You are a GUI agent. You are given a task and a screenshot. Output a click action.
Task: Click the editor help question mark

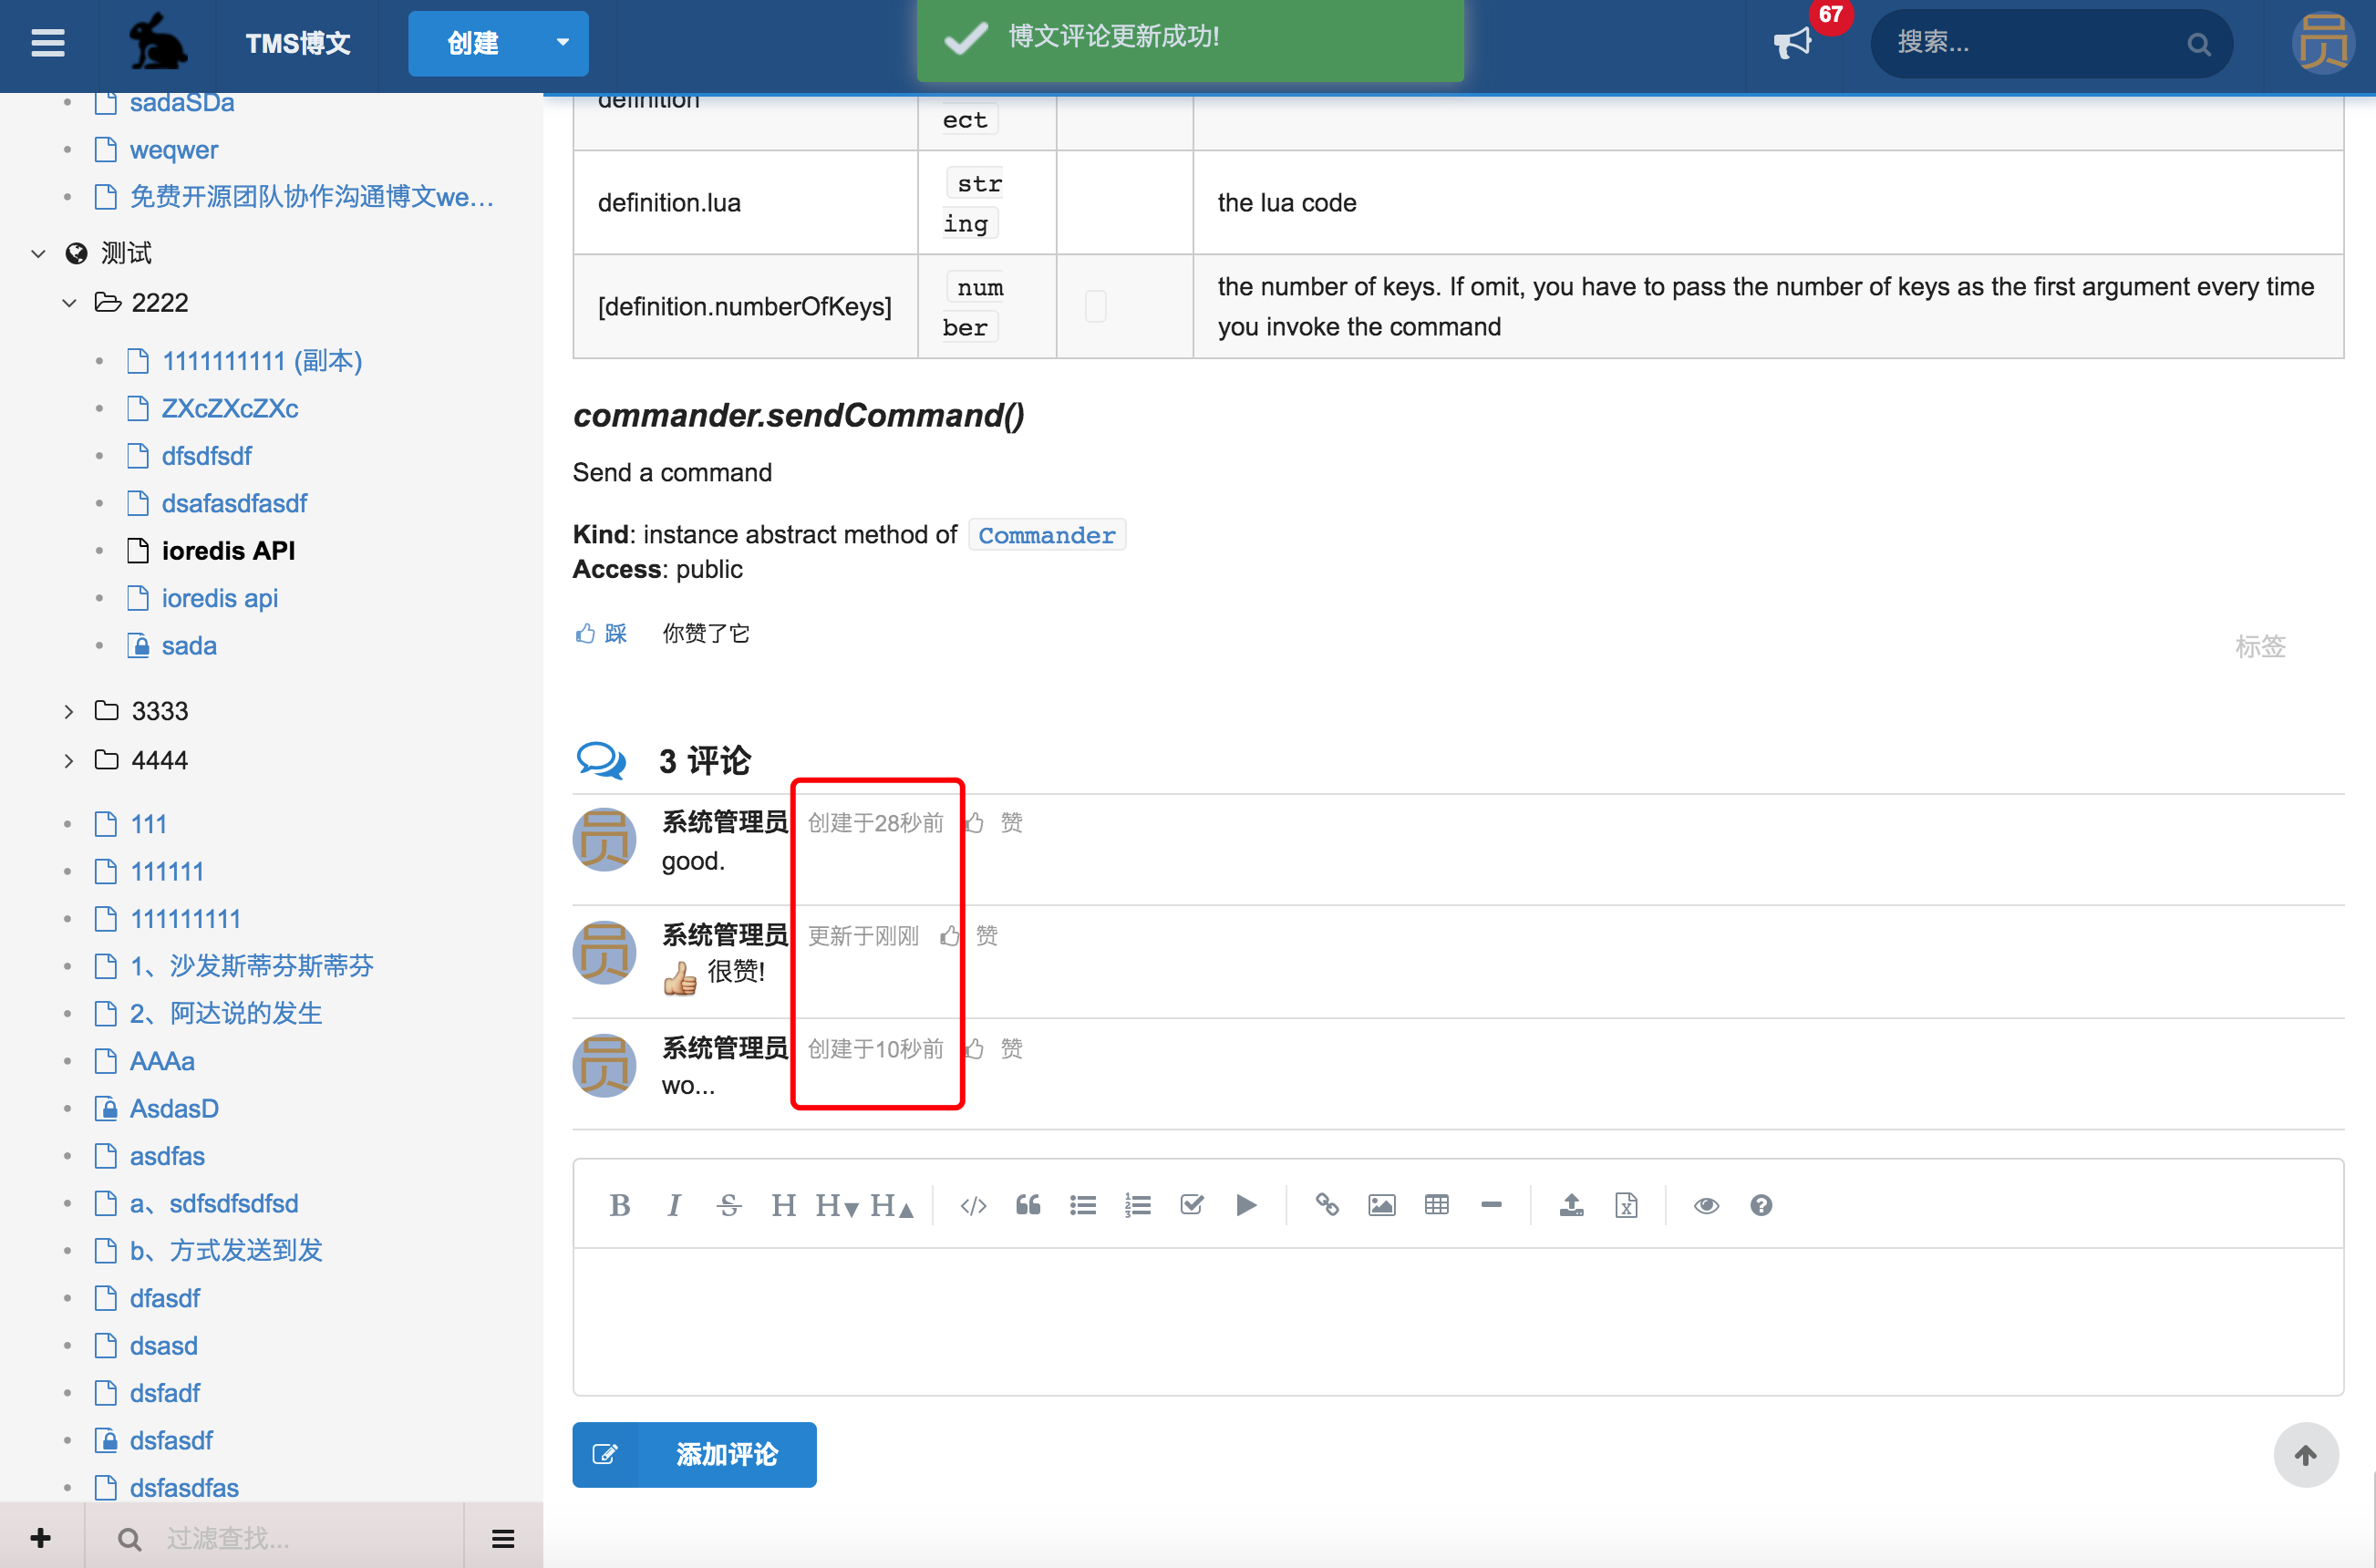pos(1761,1205)
